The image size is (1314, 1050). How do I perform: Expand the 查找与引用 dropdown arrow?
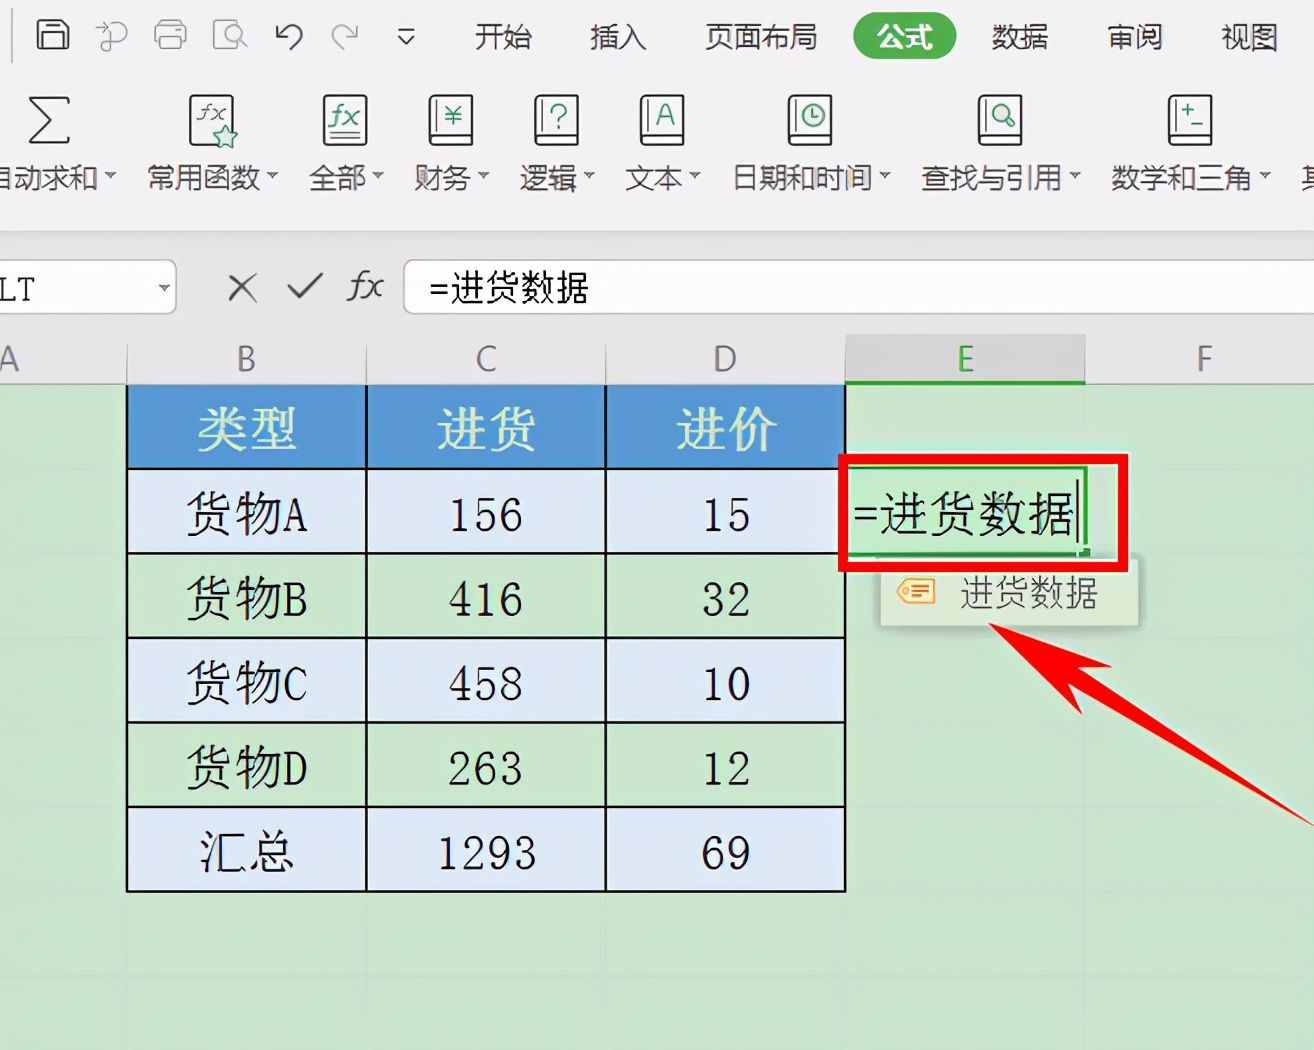1074,177
